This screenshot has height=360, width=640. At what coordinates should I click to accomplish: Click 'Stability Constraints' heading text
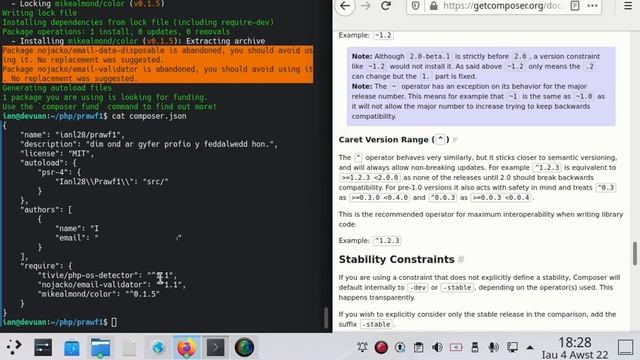coord(396,260)
